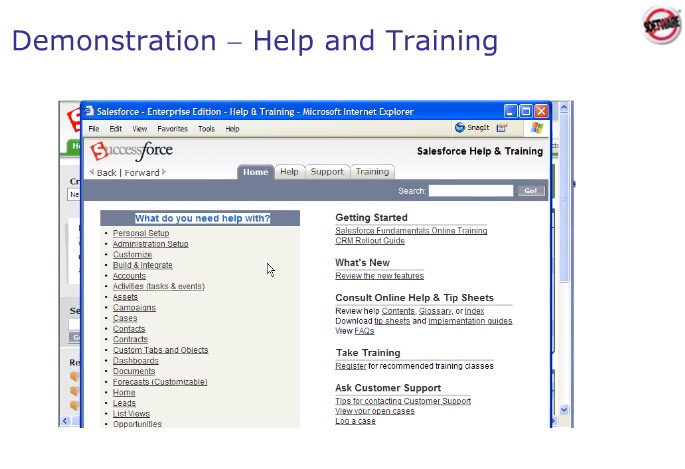Screen dimensions: 685x469
Task: Open the Personal Setup help link
Action: coord(141,233)
